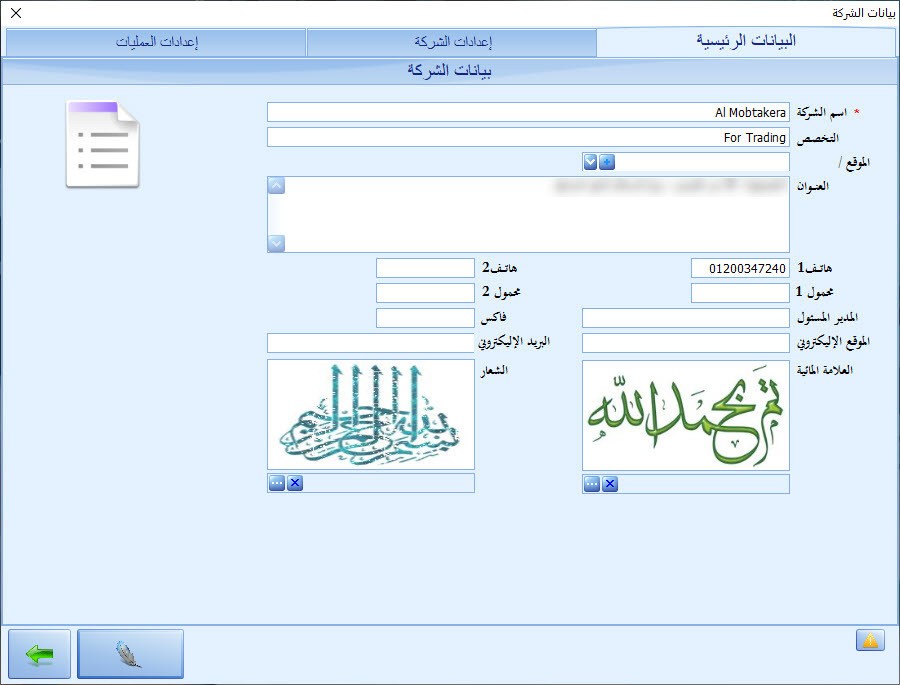Click the specialization field For Trading

point(528,137)
